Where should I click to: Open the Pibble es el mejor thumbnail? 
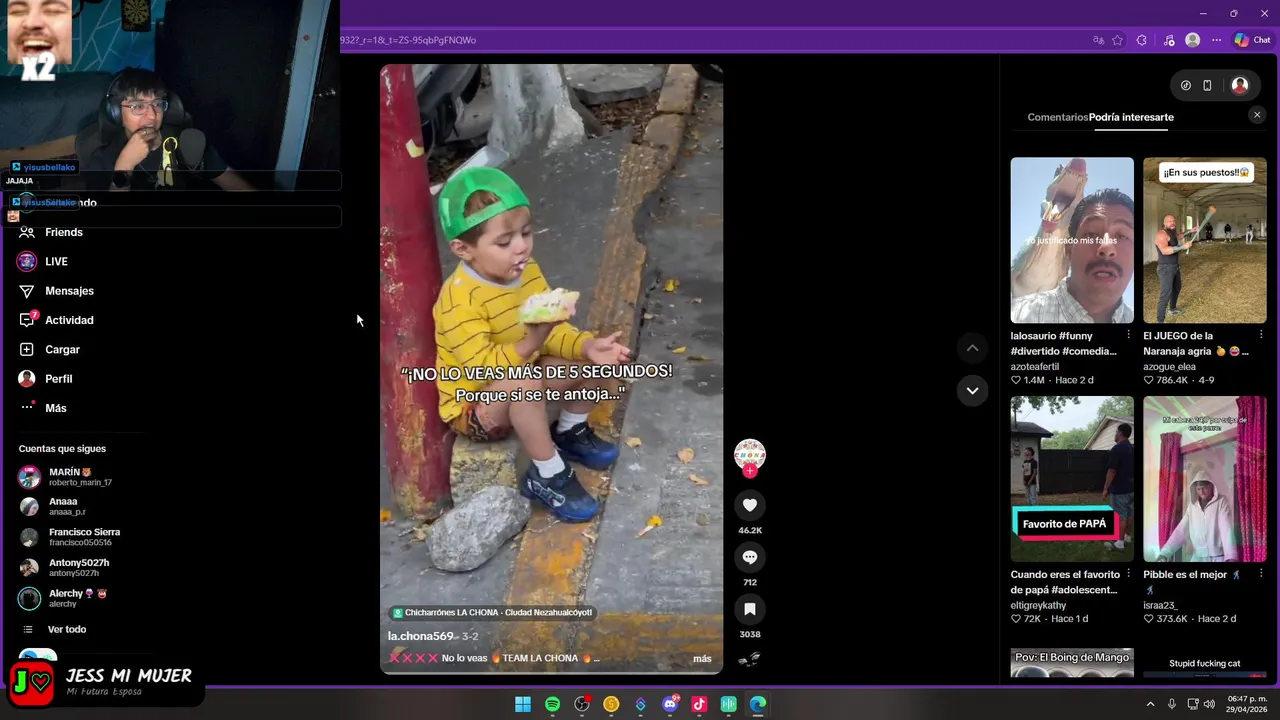pos(1205,479)
